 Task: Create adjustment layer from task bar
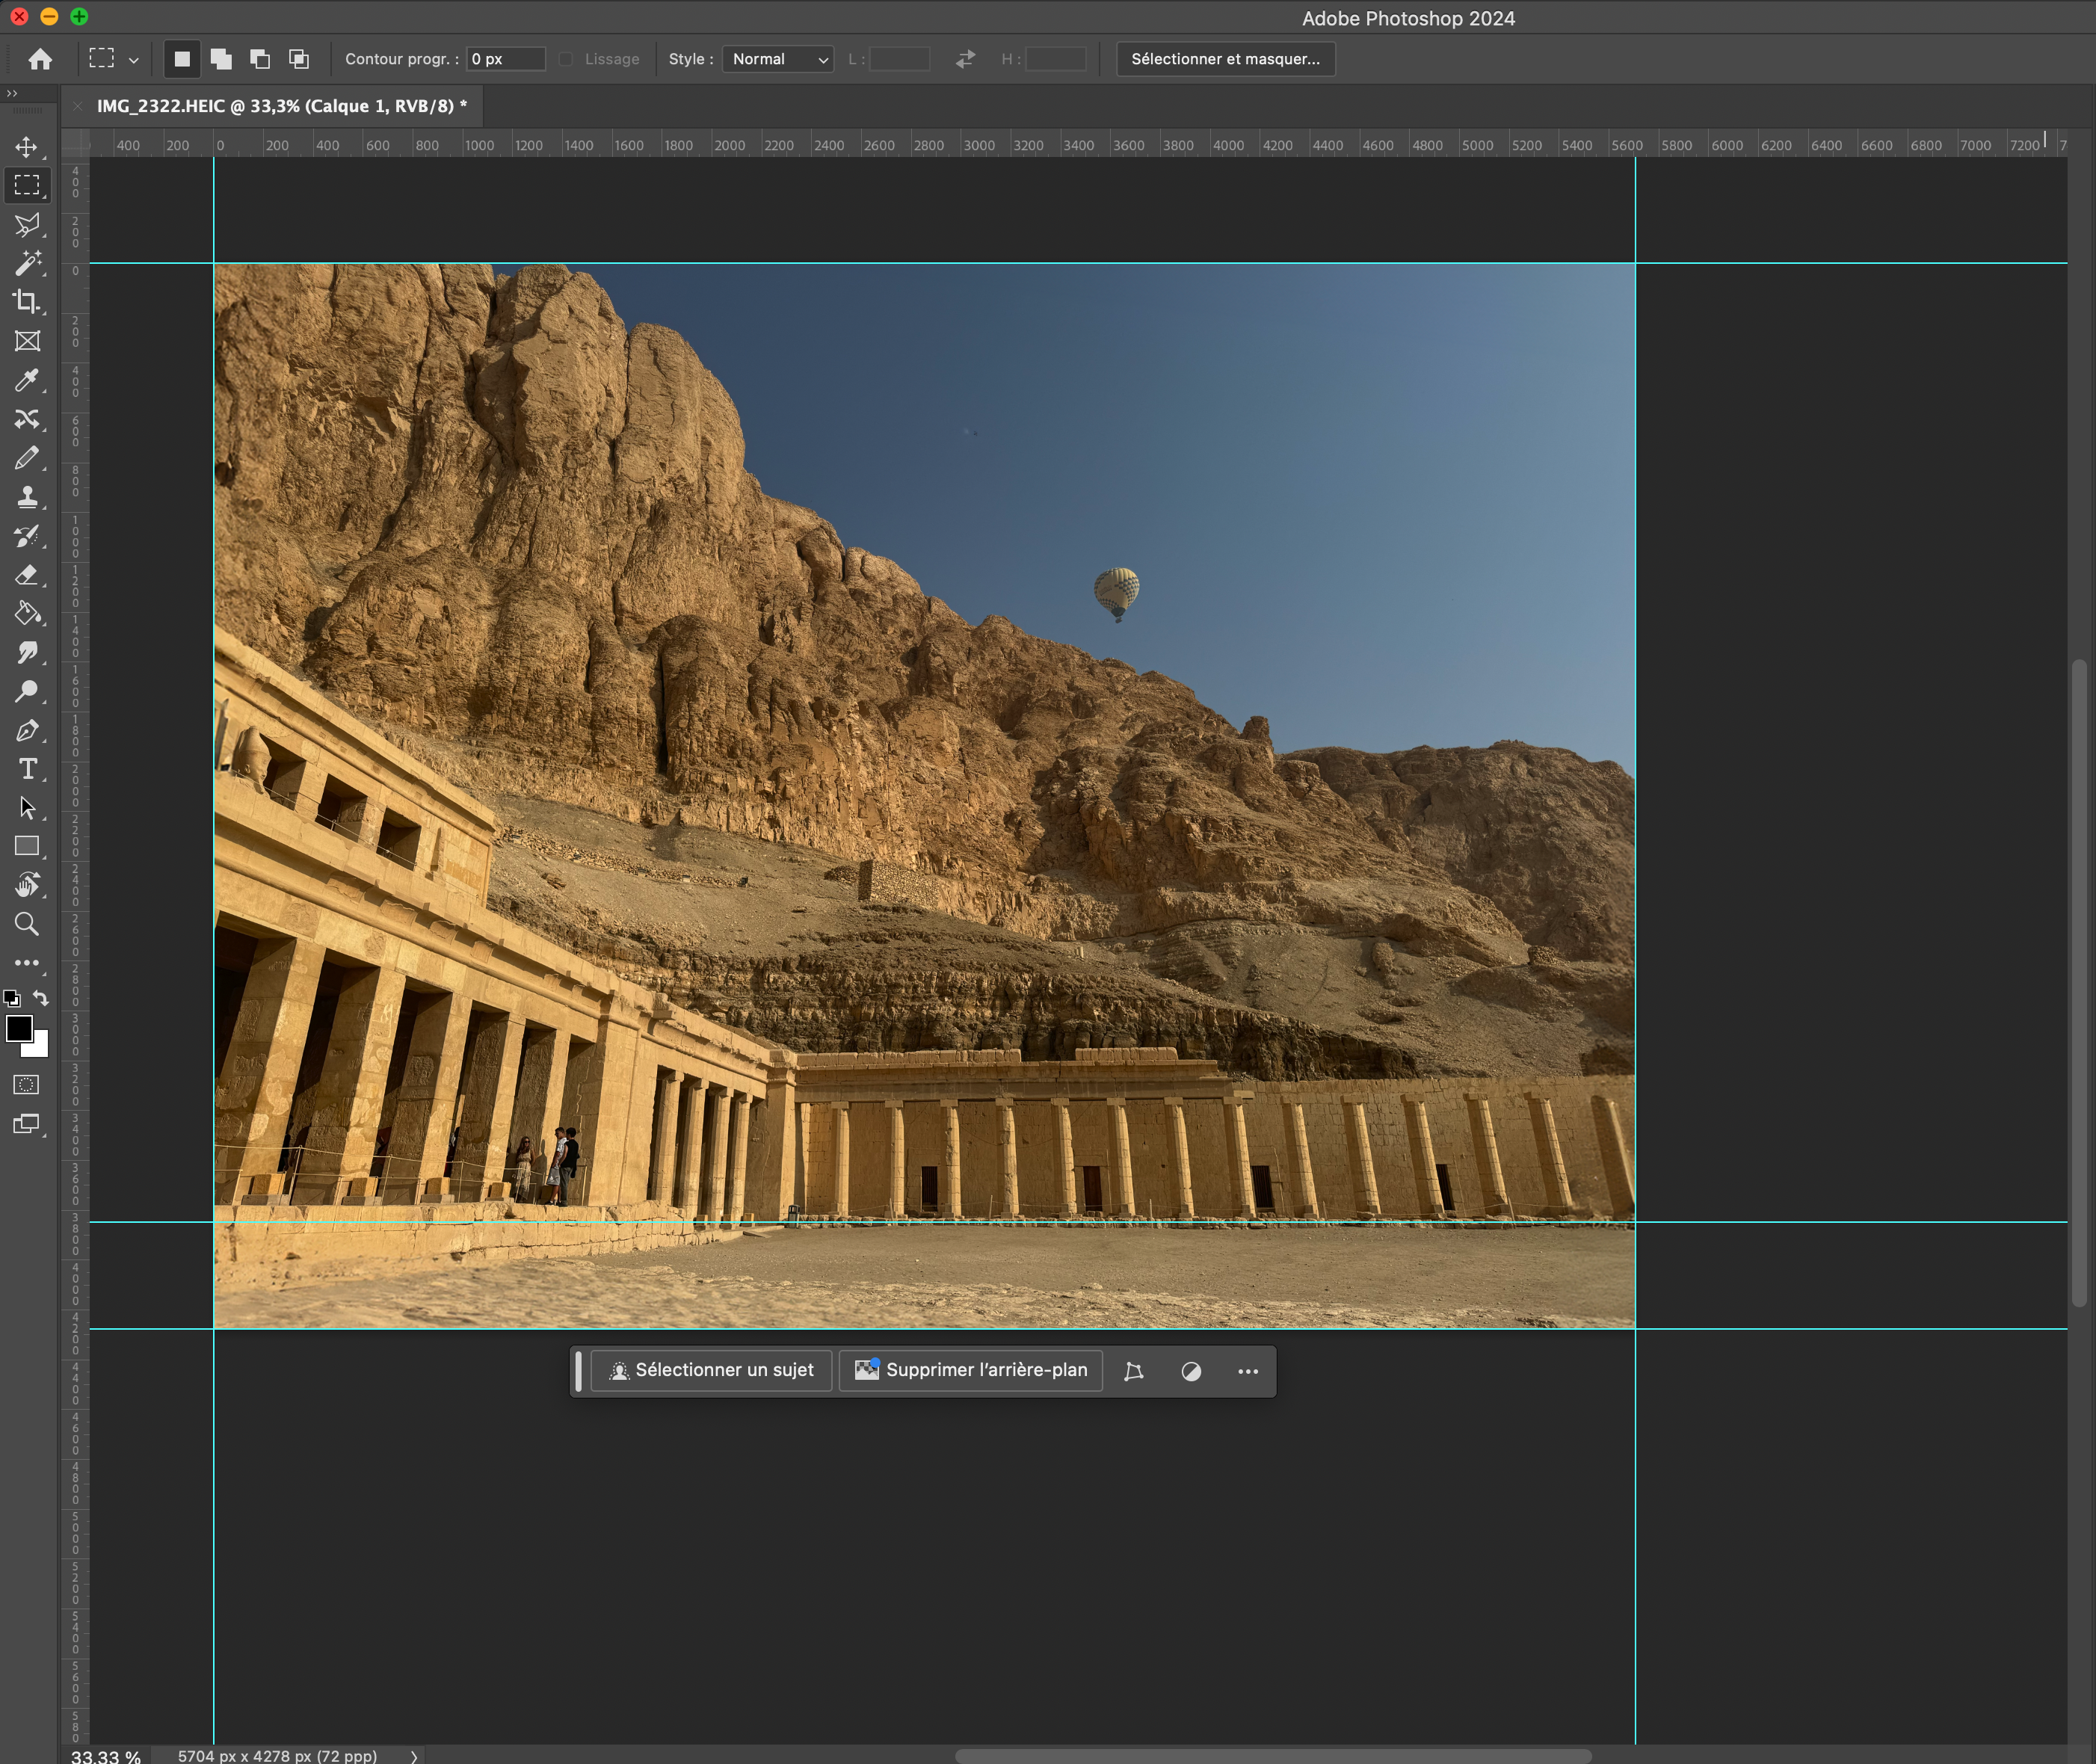point(1191,1371)
